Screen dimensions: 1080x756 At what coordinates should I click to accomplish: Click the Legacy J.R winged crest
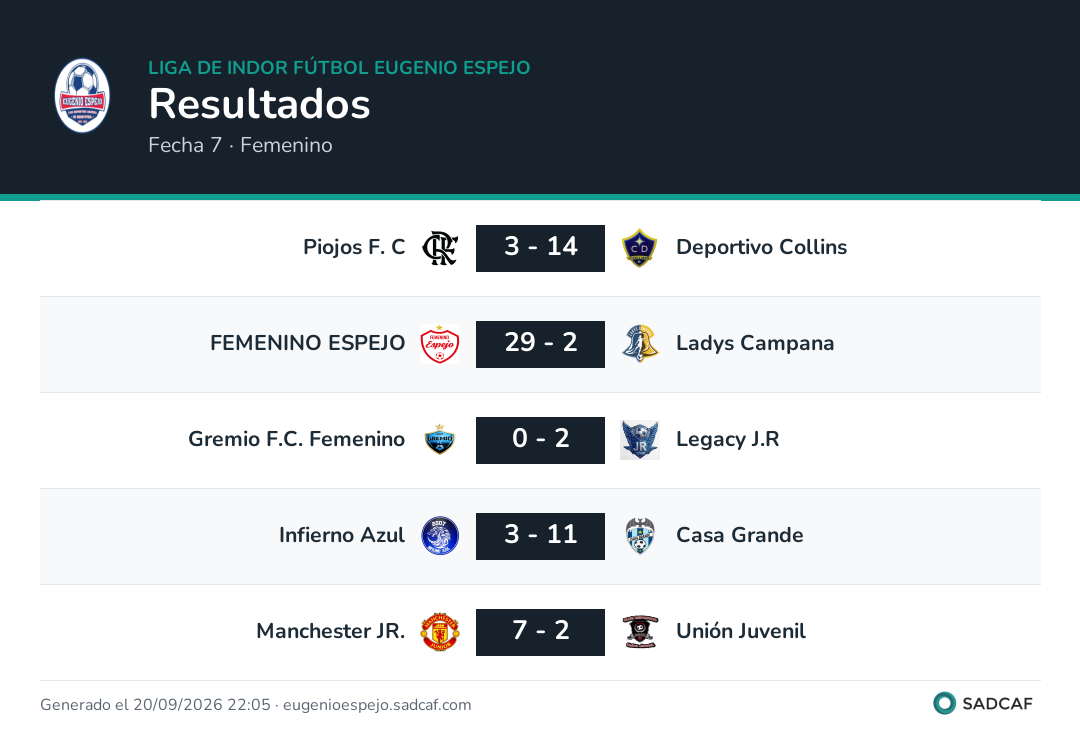click(x=640, y=440)
